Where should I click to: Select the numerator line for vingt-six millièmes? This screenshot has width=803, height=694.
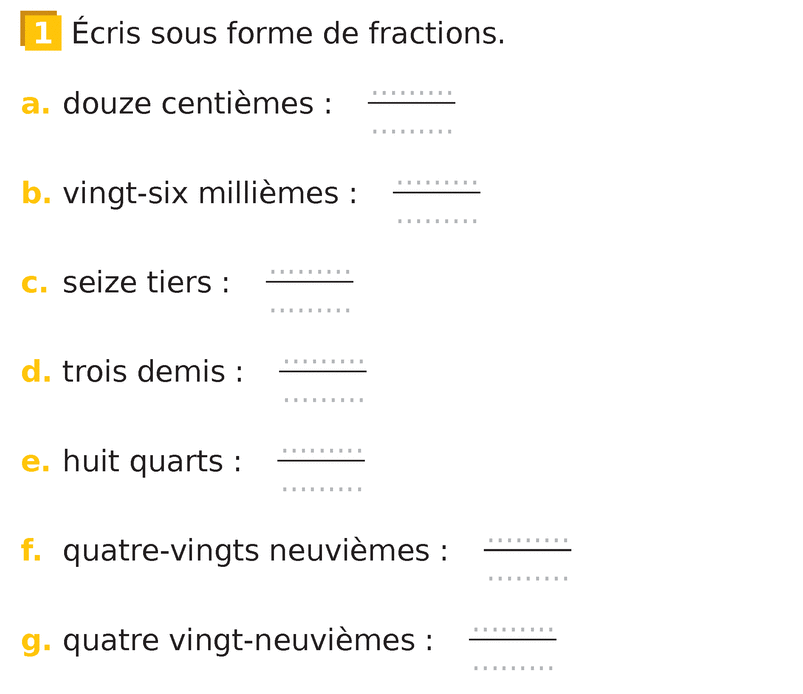tap(436, 183)
